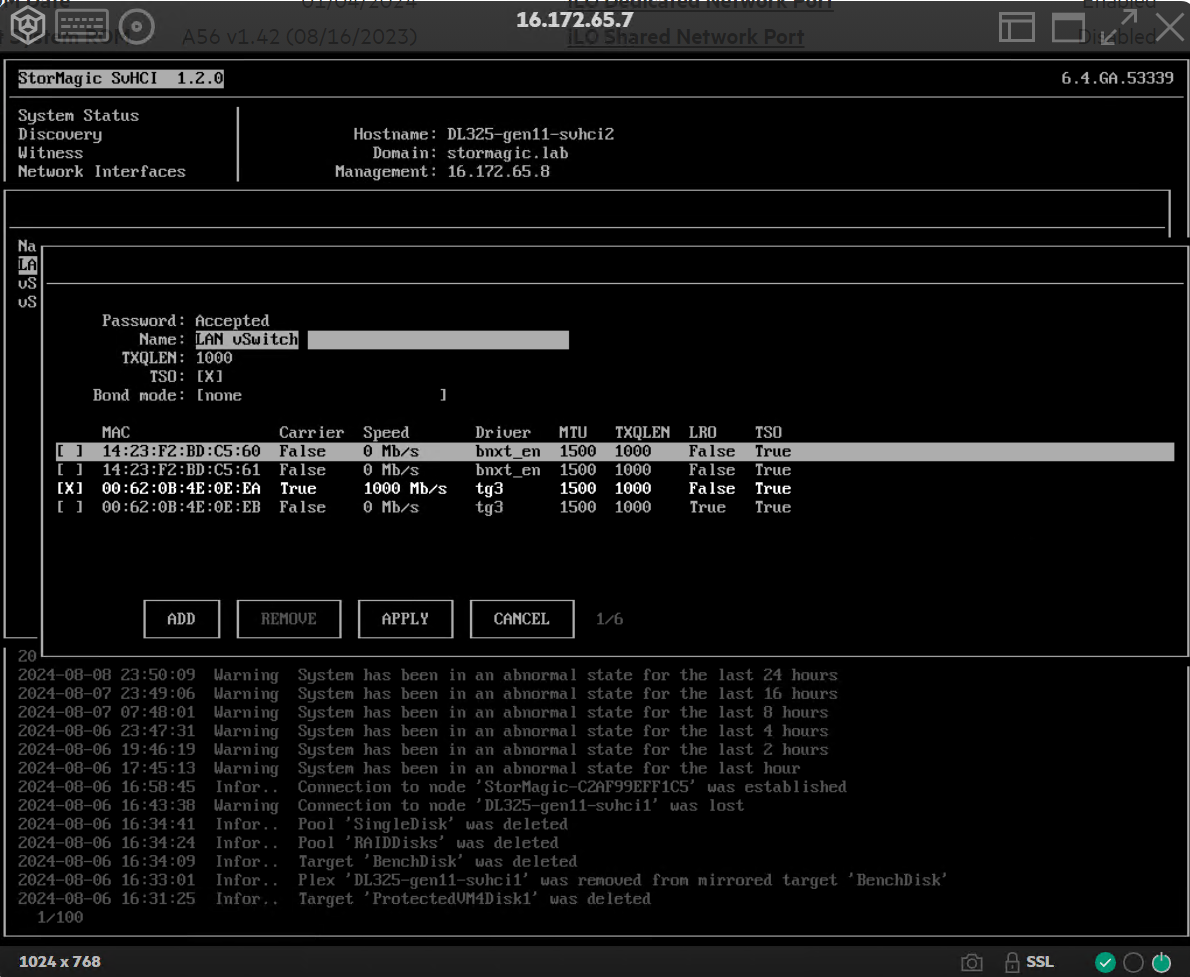
Task: Click the highlighted LA row in list
Action: point(27,265)
